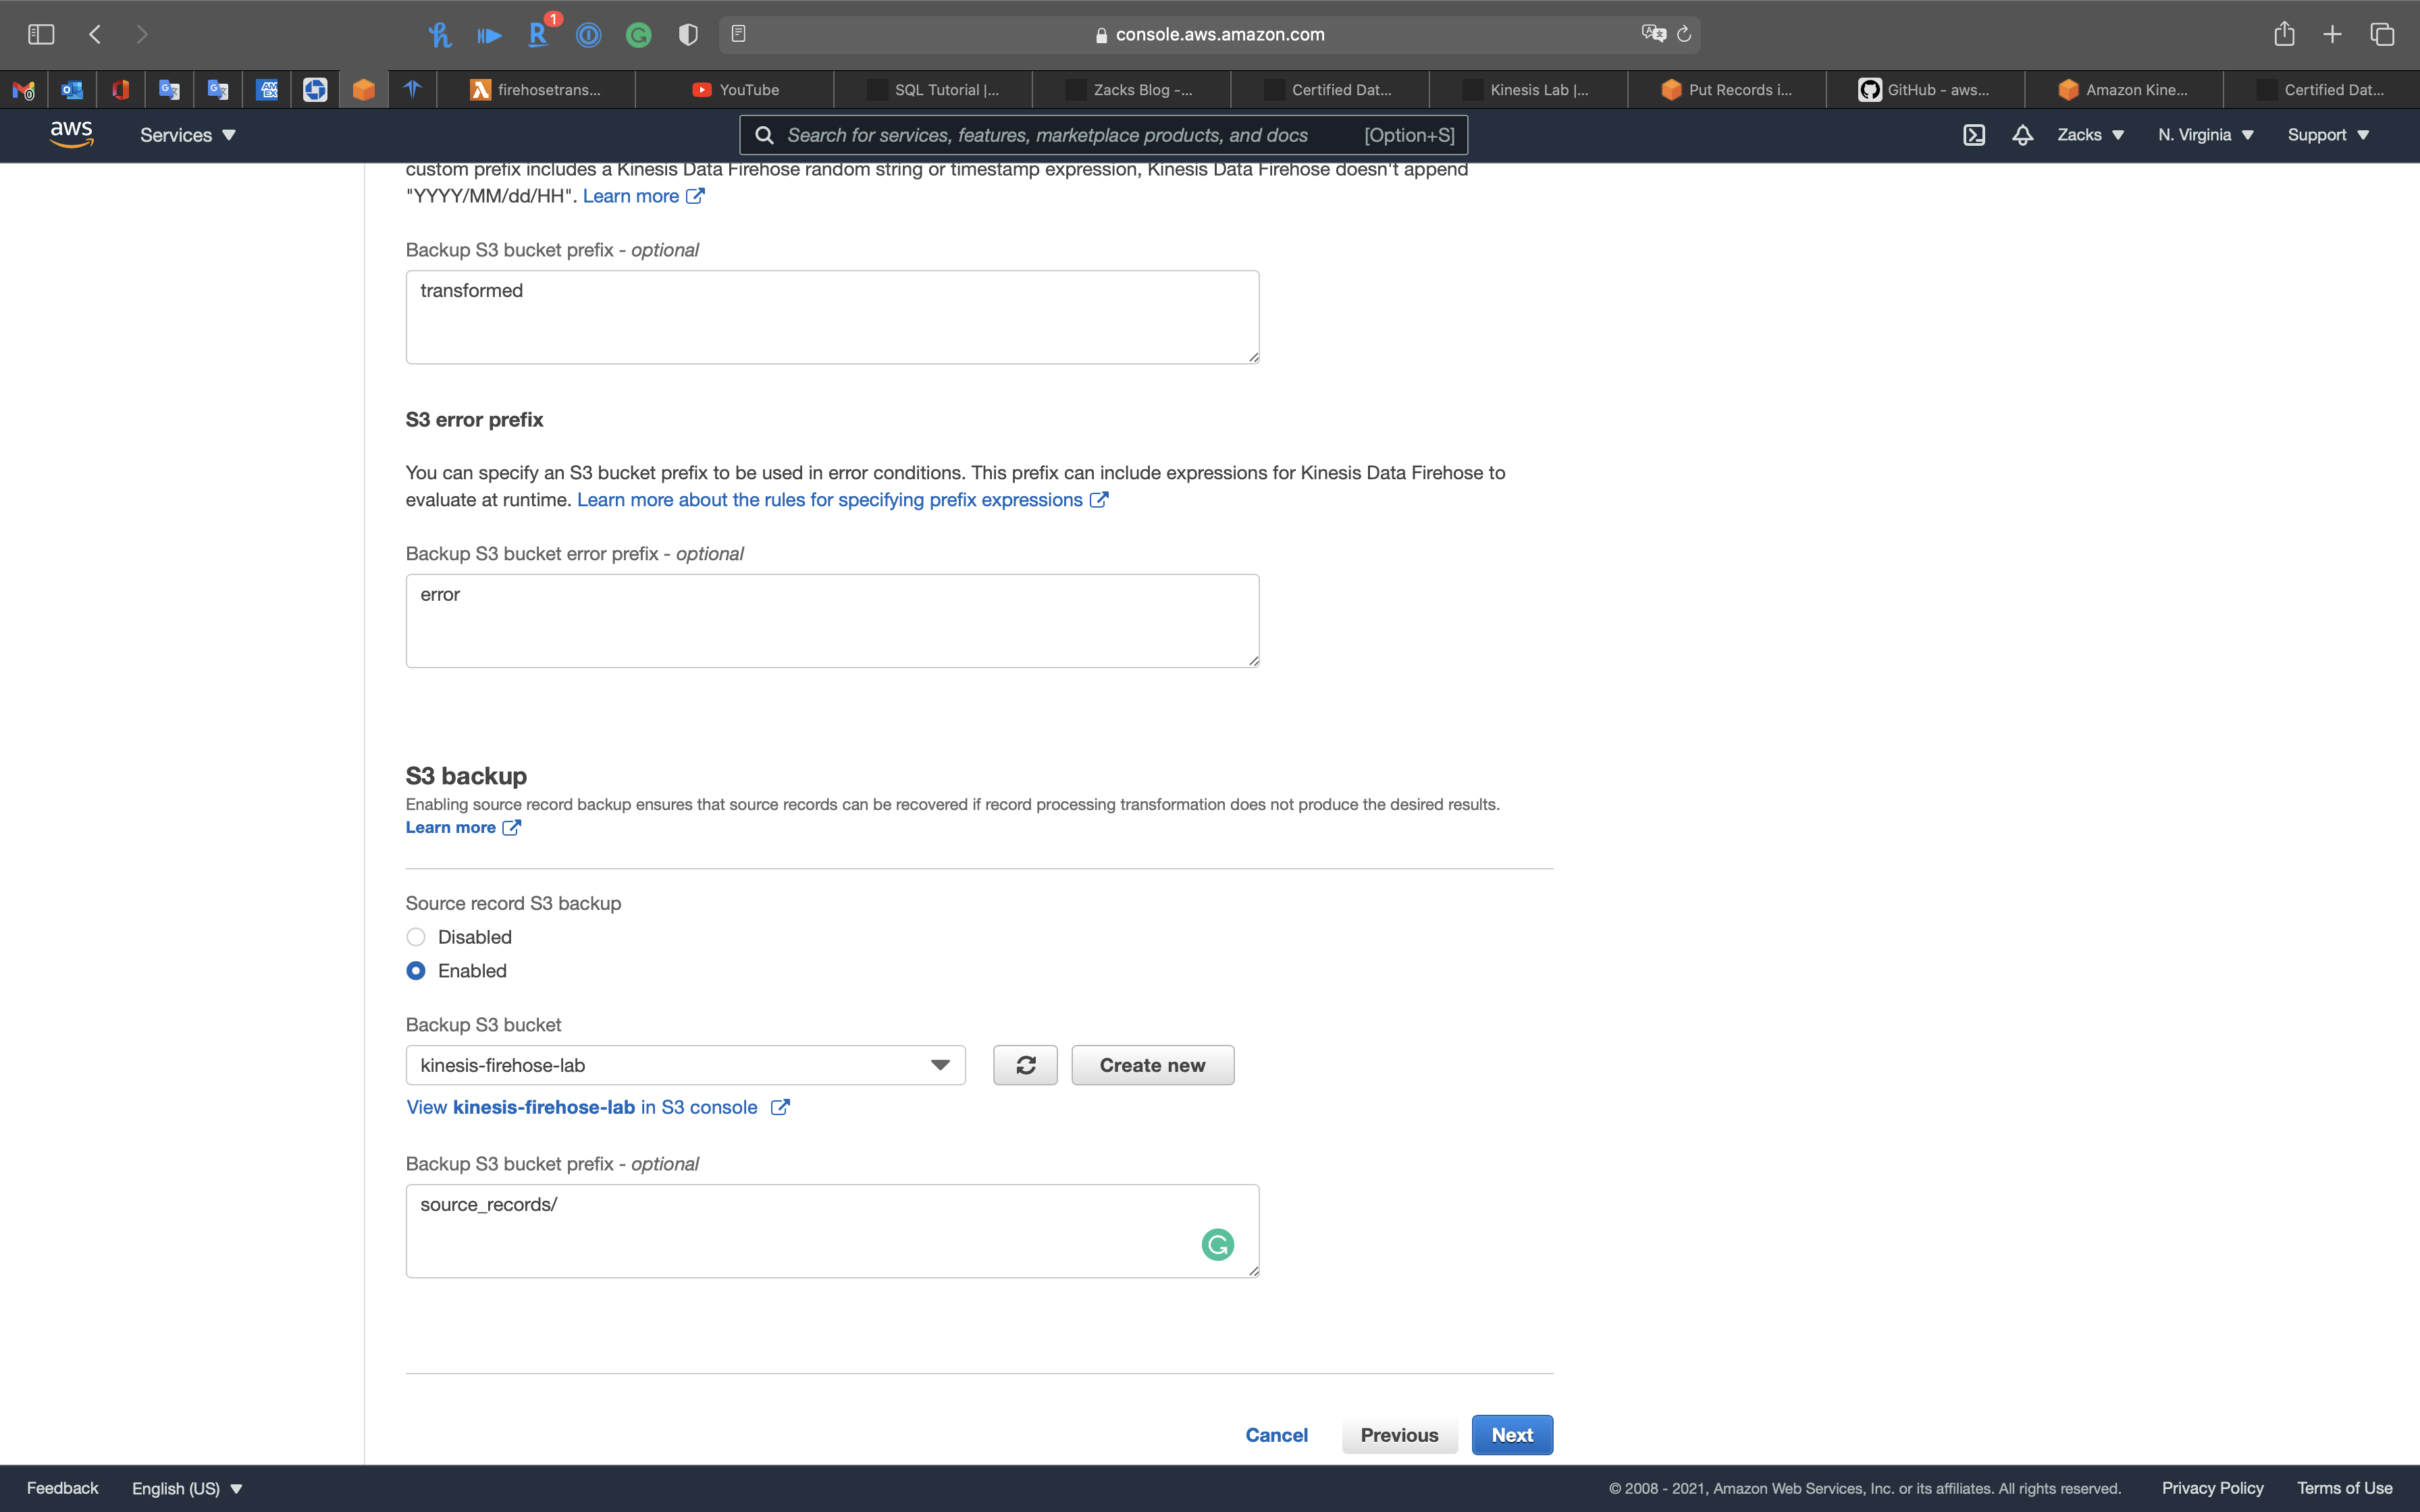Viewport: 2420px width, 1512px height.
Task: Select the Enabled source record backup option
Action: [x=416, y=971]
